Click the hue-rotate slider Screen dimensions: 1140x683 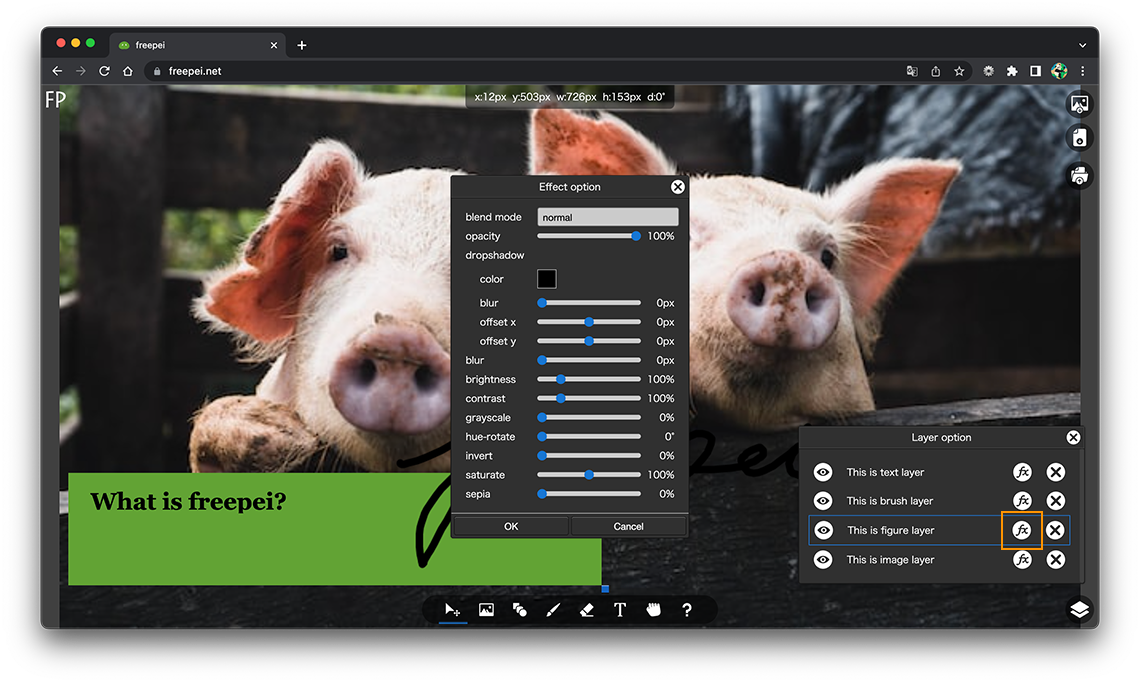[589, 436]
